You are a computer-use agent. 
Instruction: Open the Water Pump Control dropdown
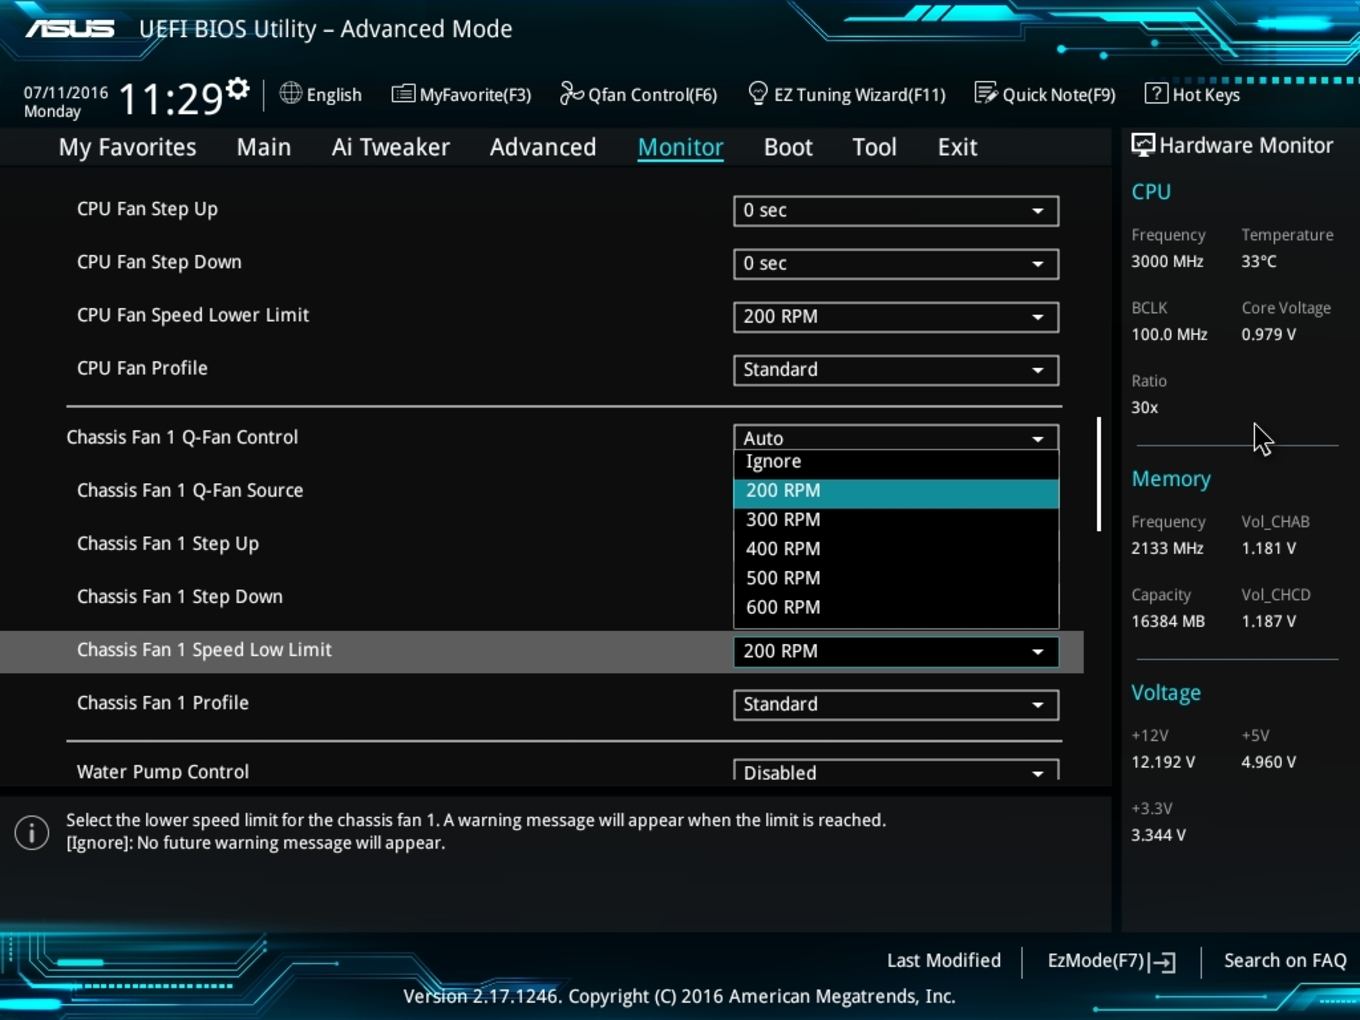[x=896, y=771]
